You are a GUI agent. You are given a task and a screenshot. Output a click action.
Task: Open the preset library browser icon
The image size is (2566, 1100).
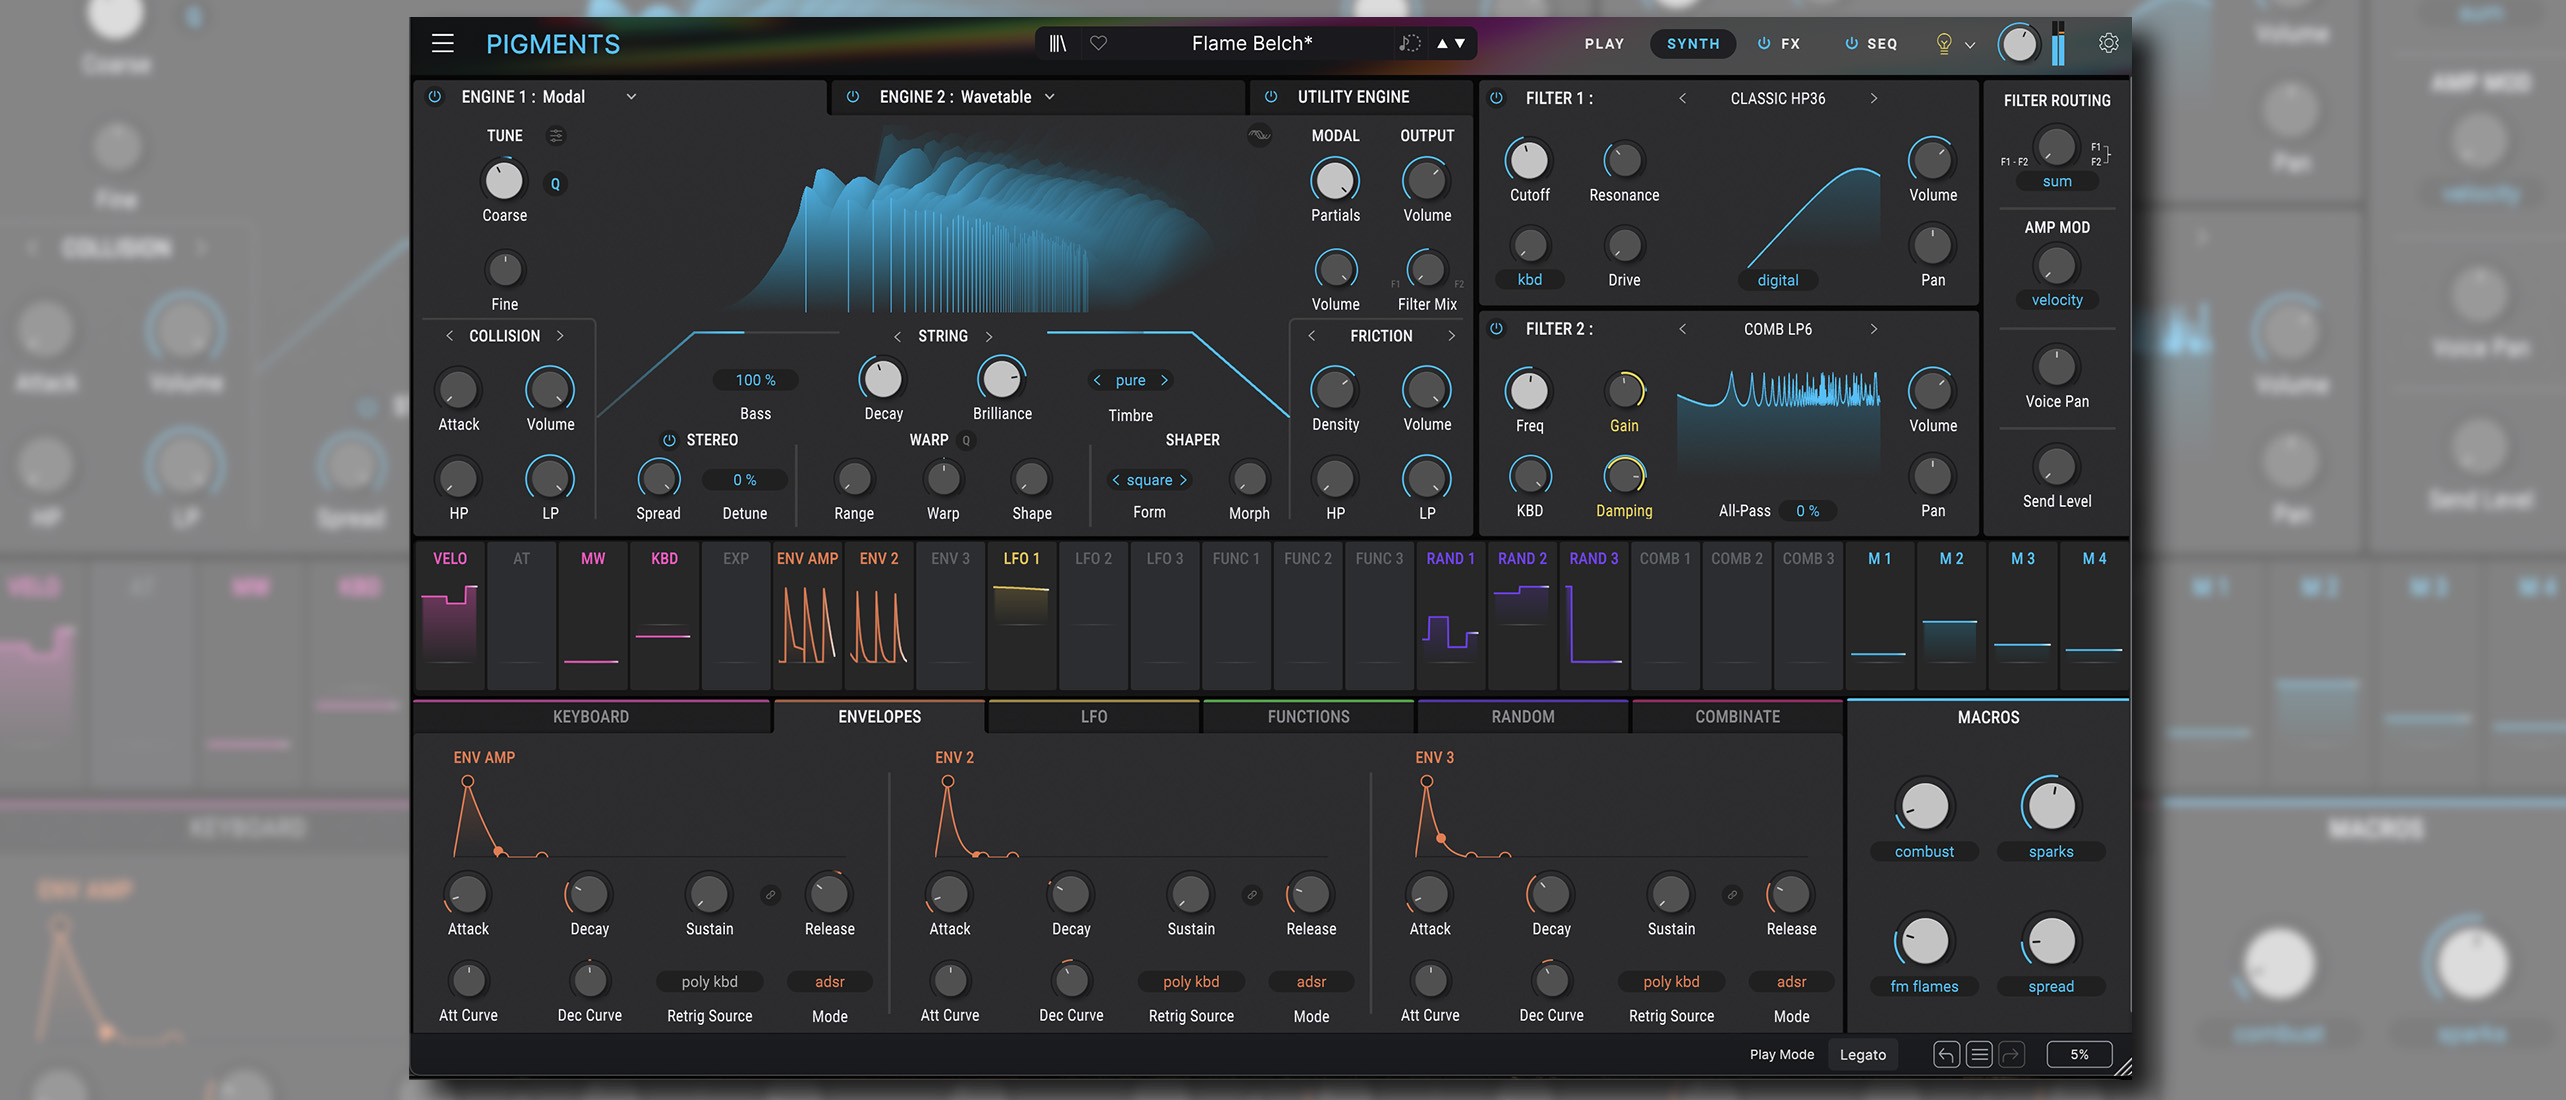click(1058, 43)
